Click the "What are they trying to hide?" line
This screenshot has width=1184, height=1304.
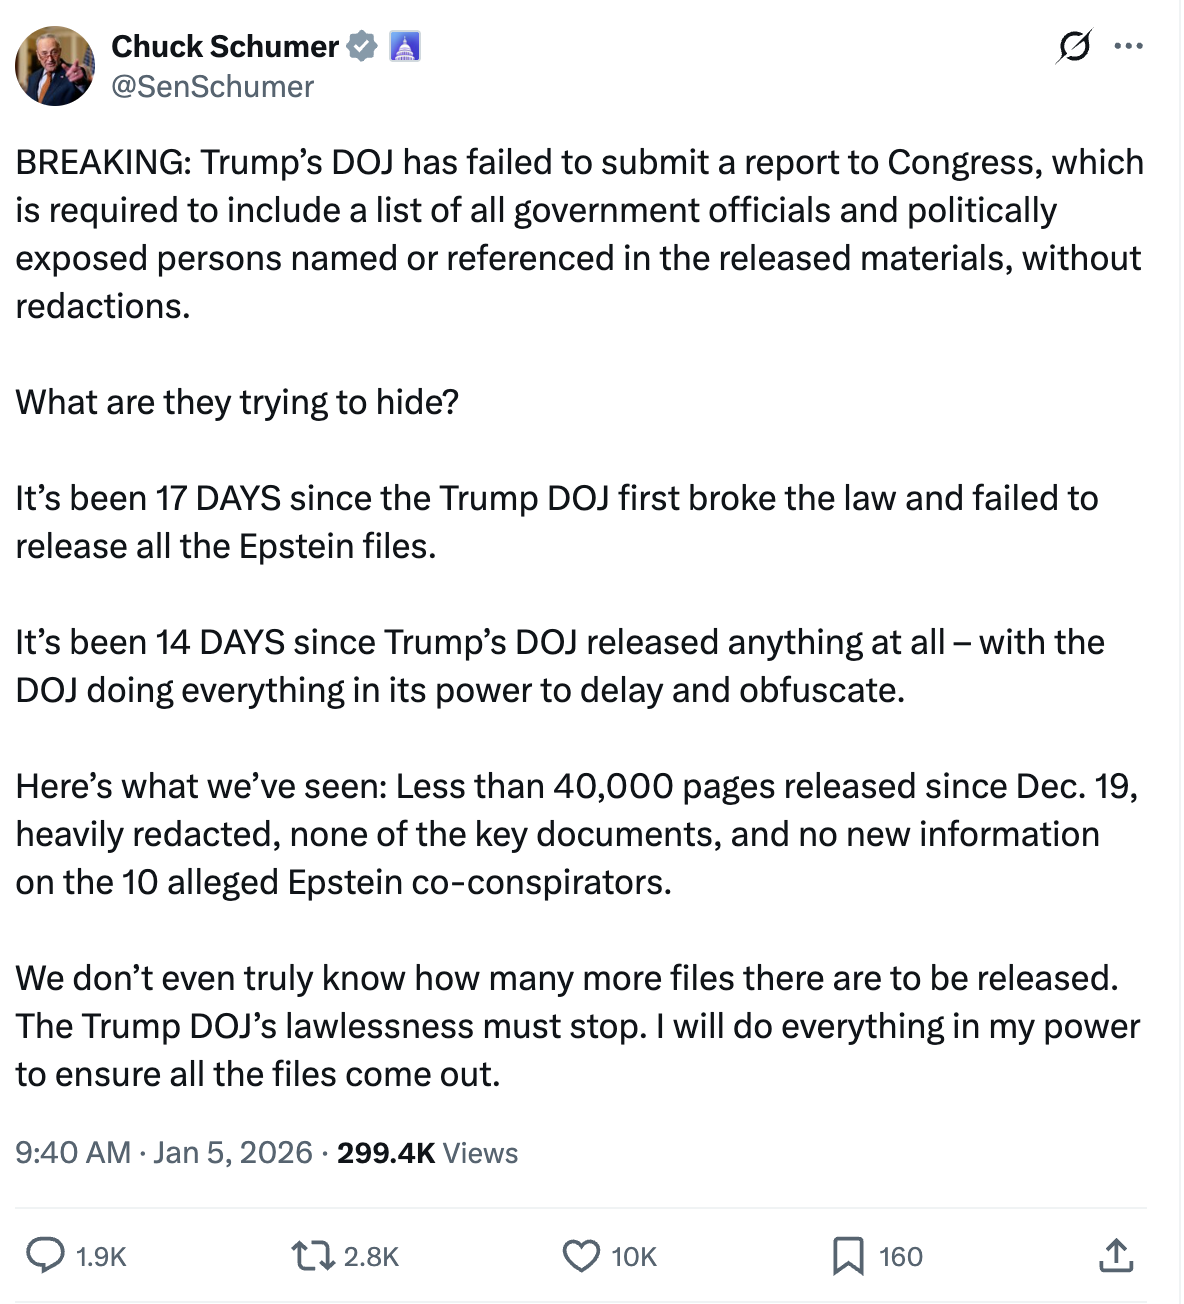(237, 402)
